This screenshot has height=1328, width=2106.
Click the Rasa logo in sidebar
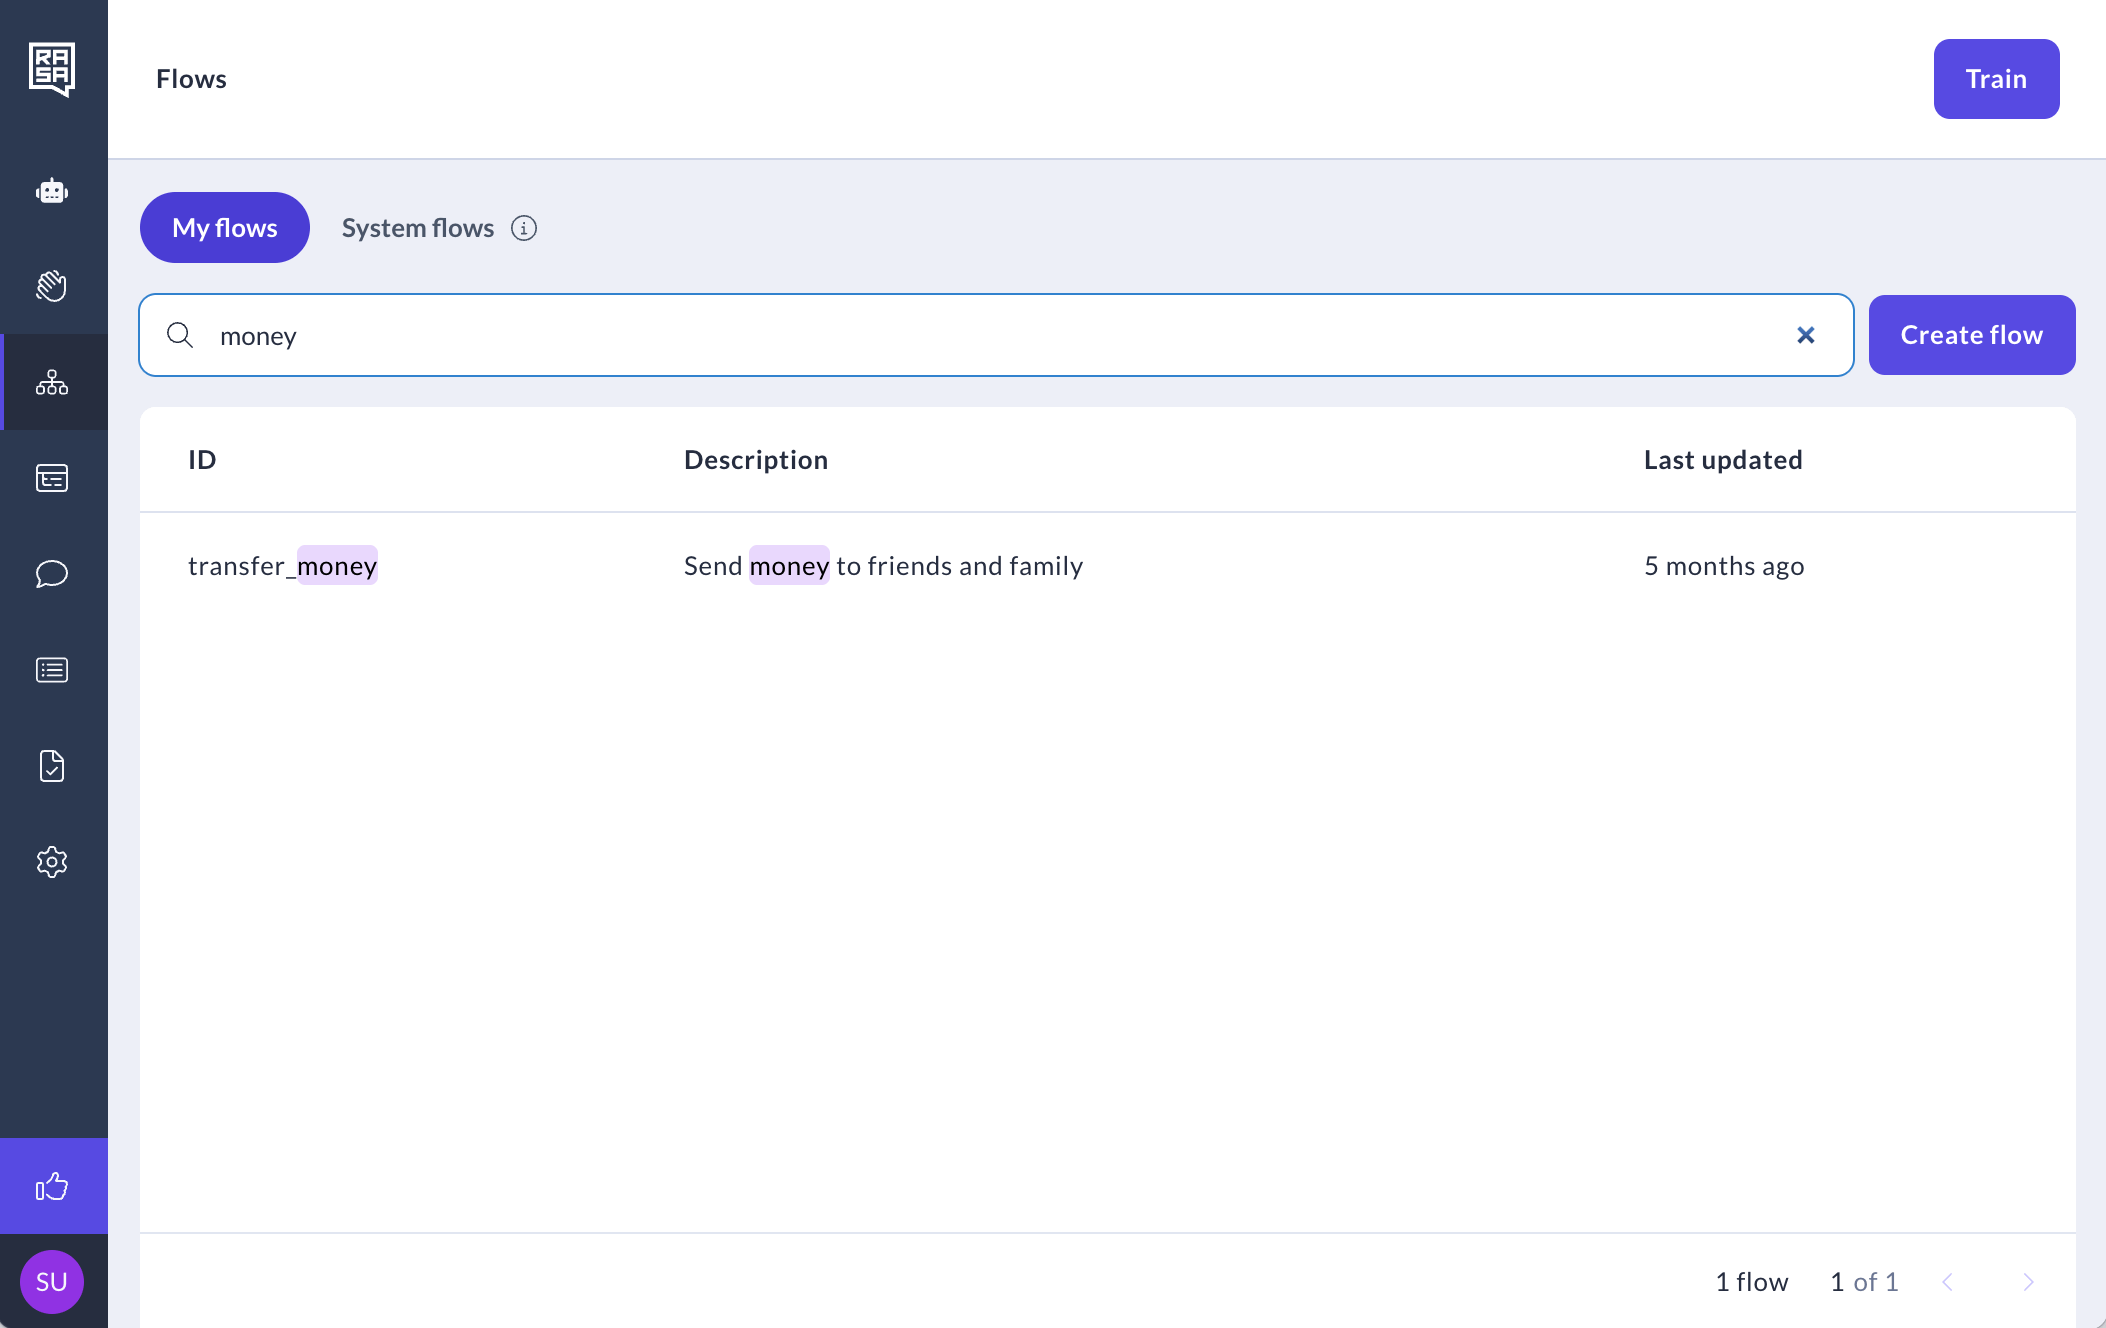(52, 68)
